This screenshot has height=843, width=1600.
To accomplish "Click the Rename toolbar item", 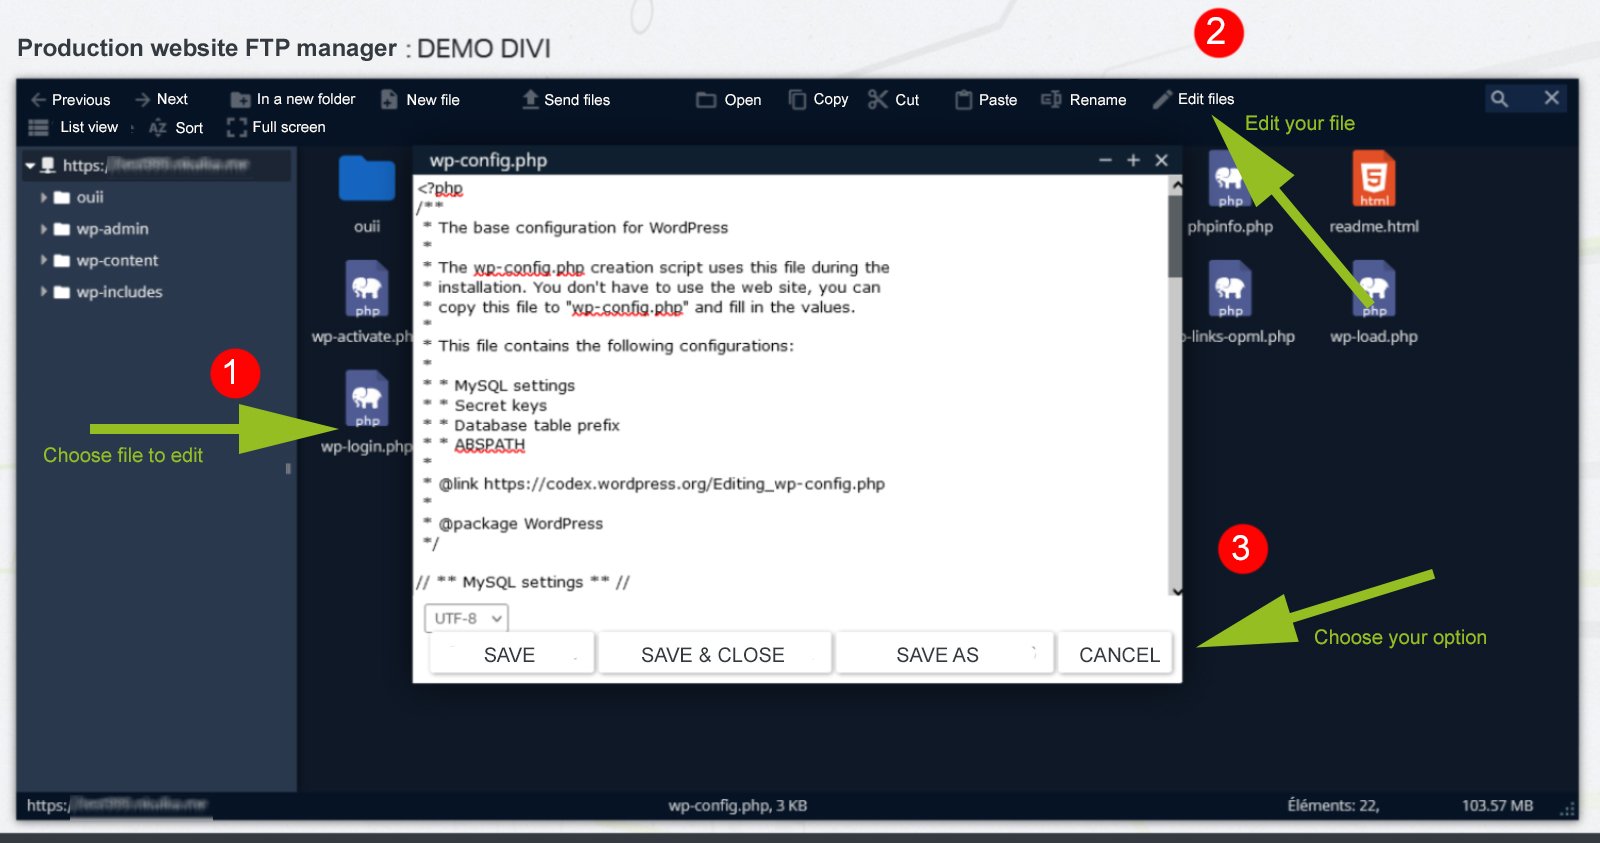I will click(x=1084, y=100).
